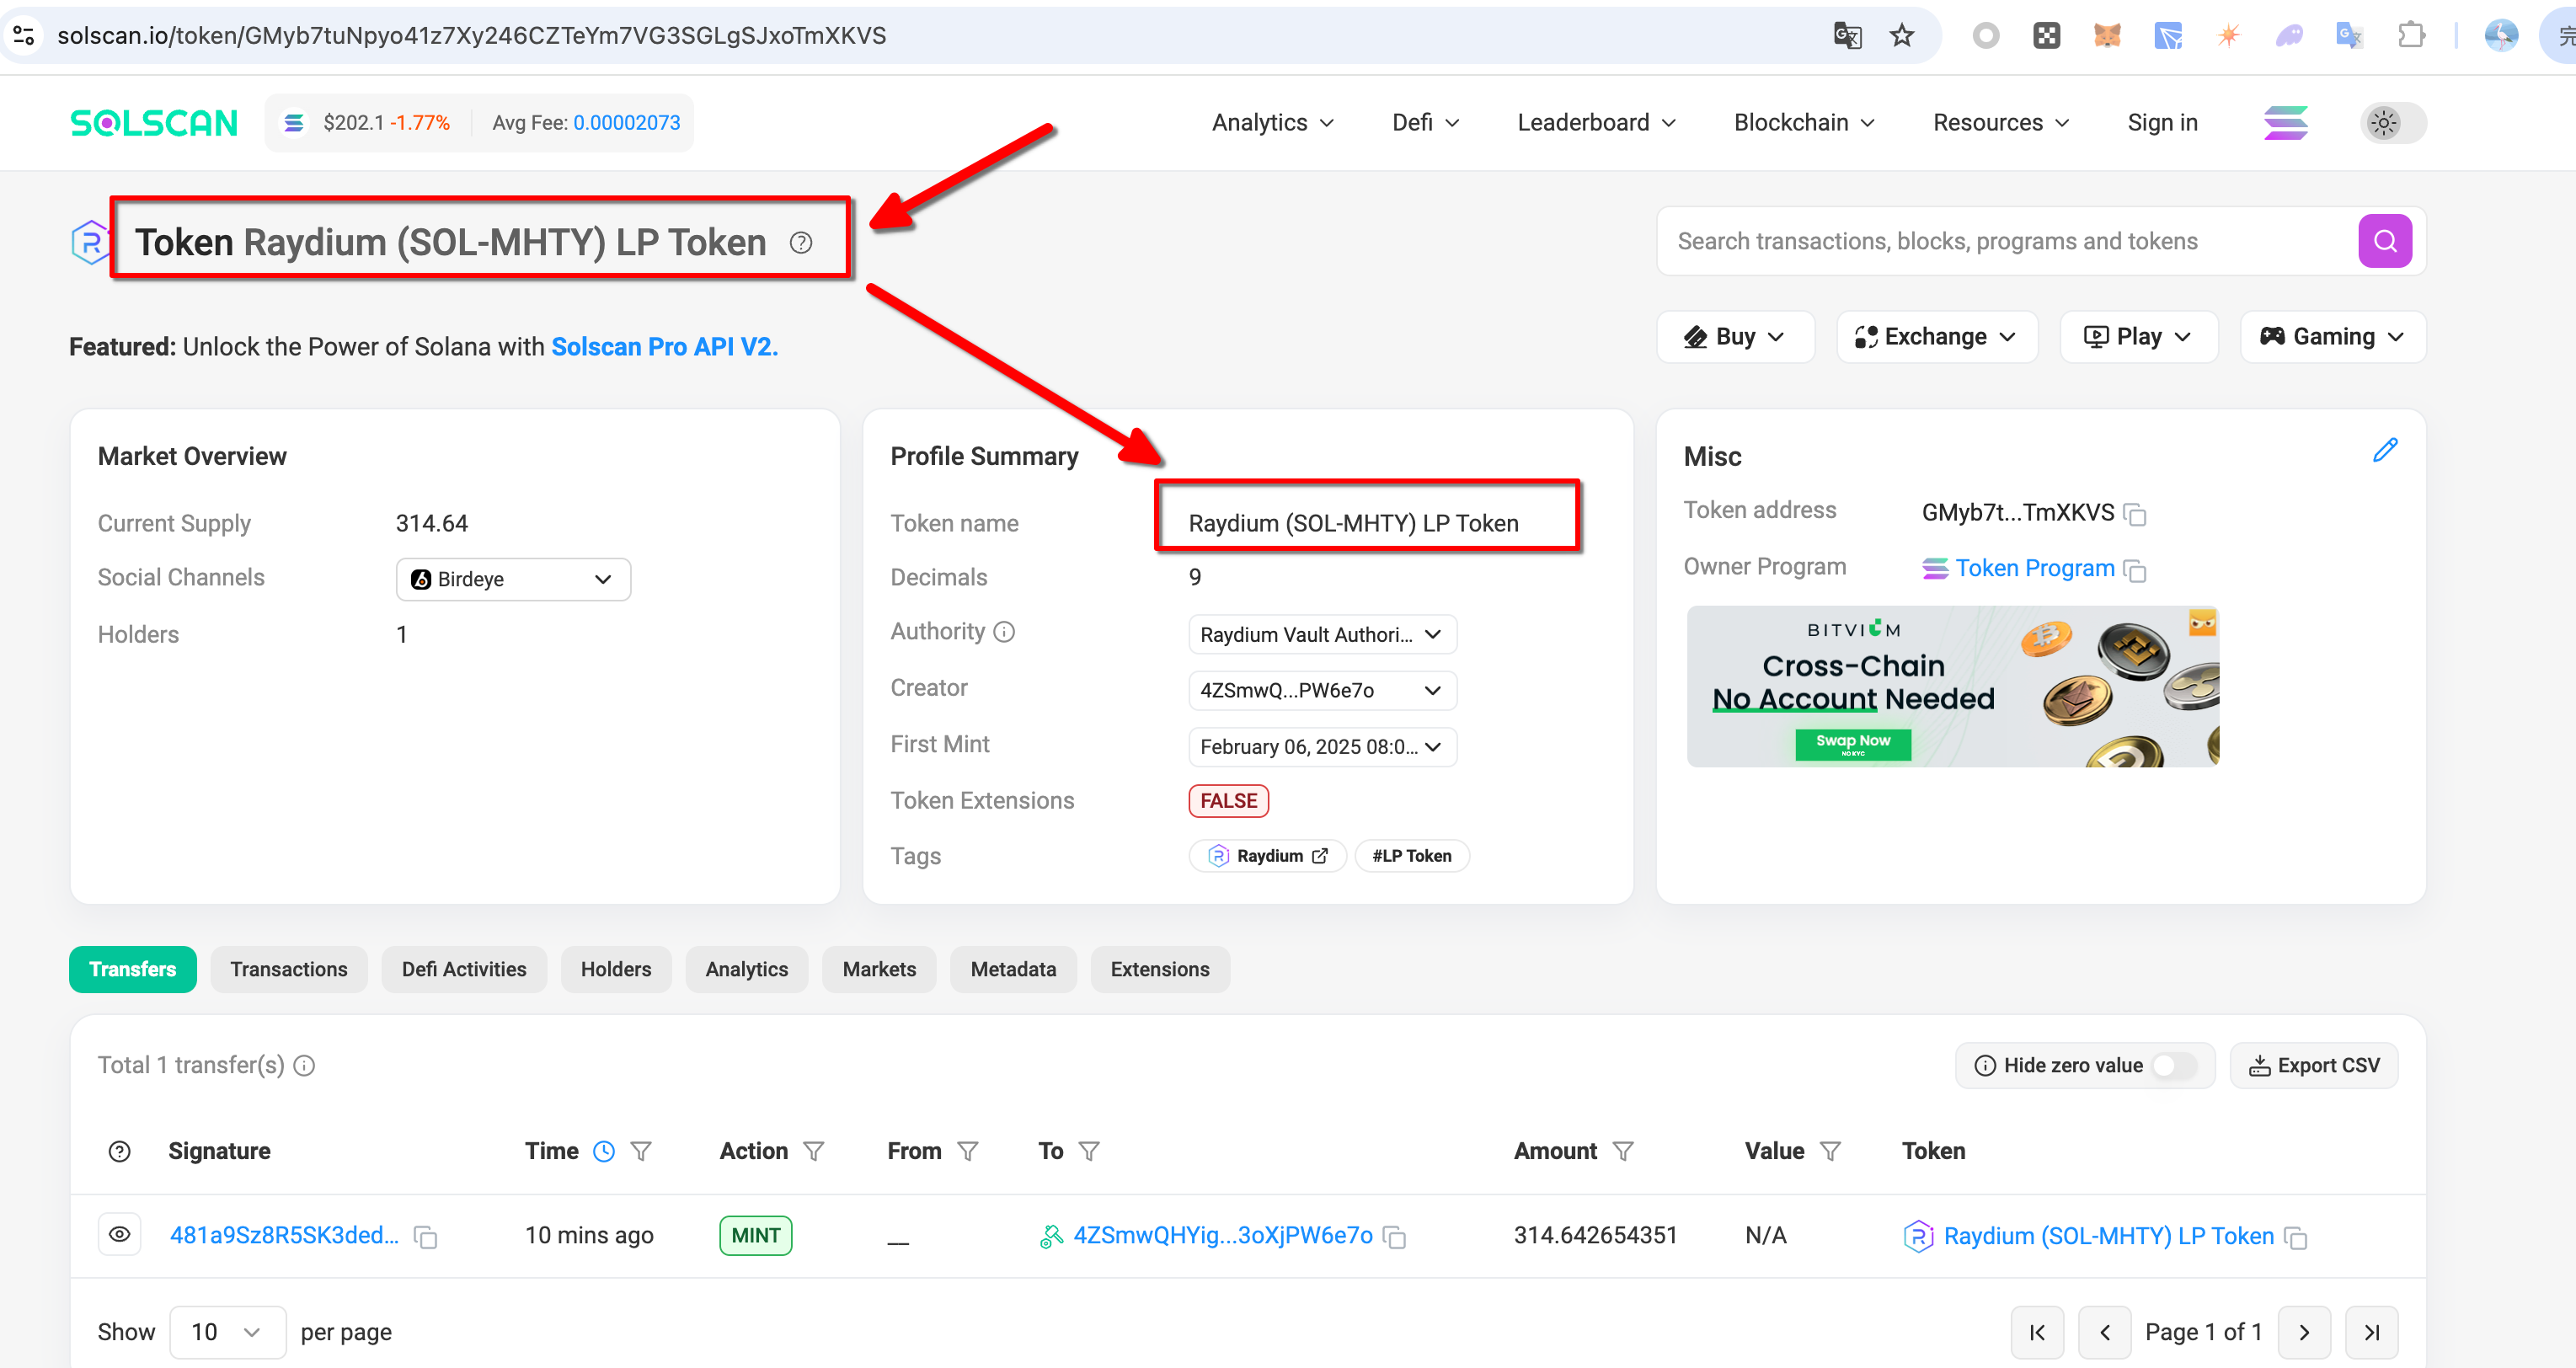Toggle the light/dark theme switch
Image resolution: width=2576 pixels, height=1368 pixels.
[x=2393, y=123]
